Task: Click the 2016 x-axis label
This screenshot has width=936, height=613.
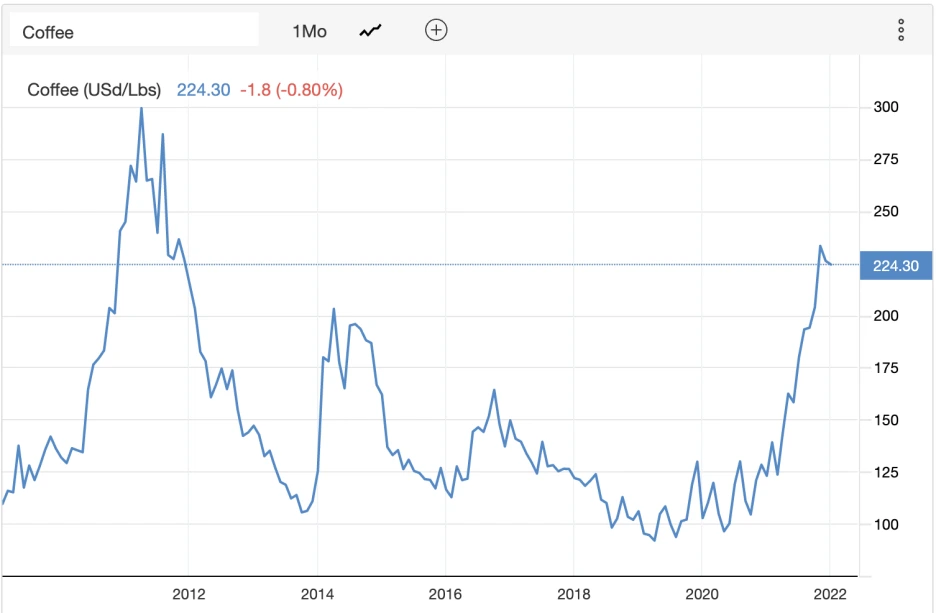Action: tap(445, 594)
